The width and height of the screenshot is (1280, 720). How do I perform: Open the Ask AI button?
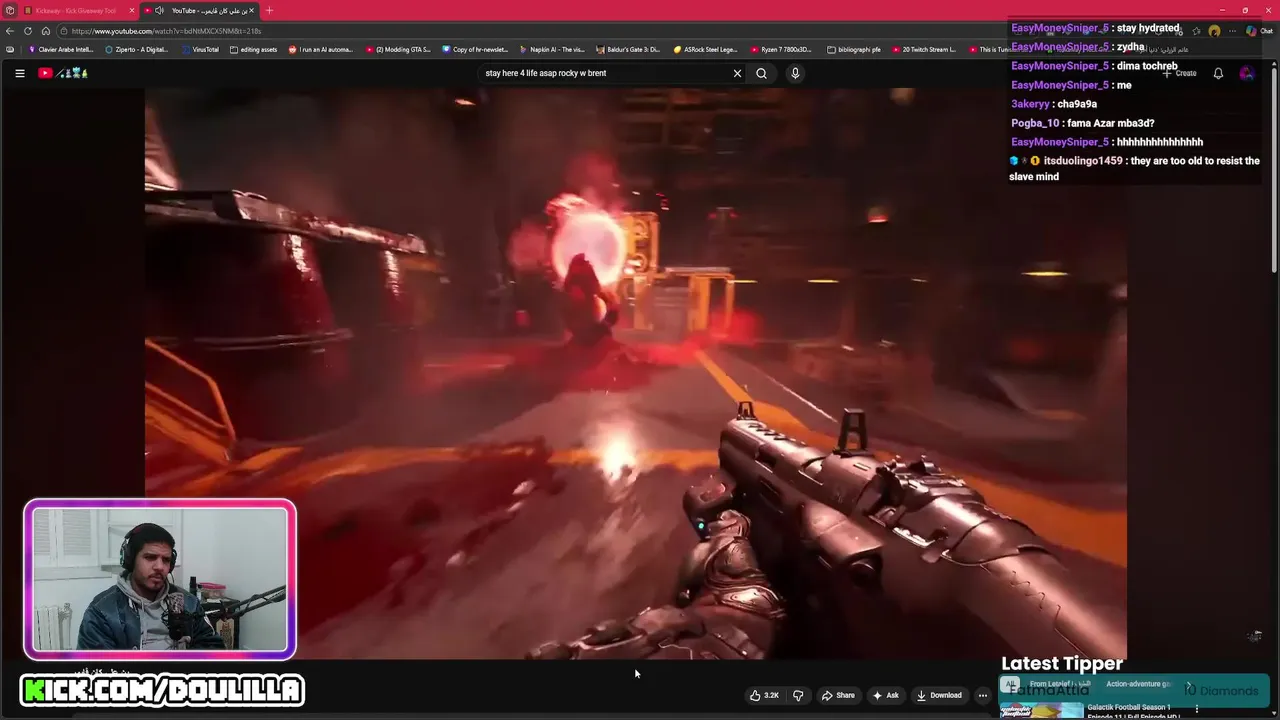(x=885, y=695)
